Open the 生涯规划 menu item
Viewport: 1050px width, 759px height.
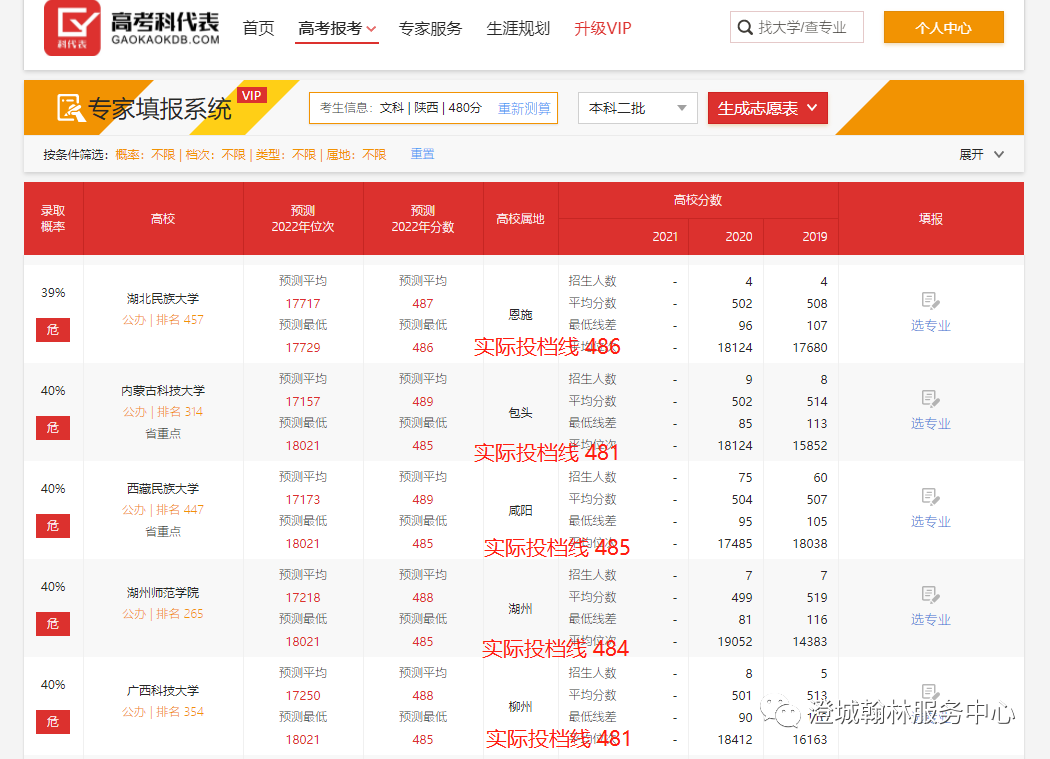[518, 28]
